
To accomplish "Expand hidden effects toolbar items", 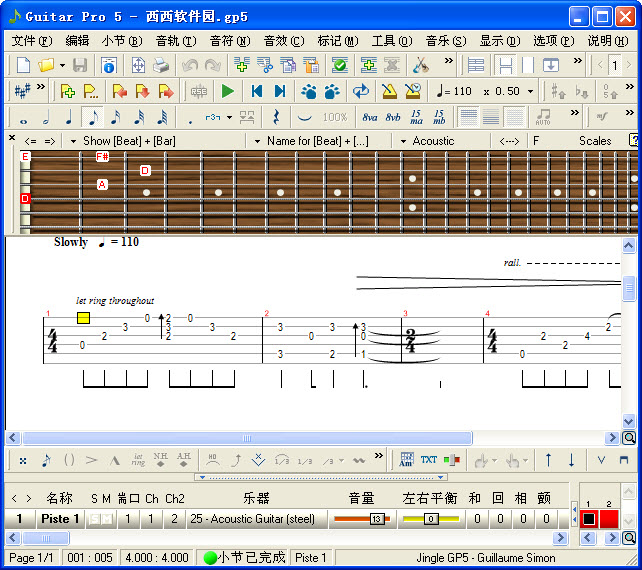I will pyautogui.click(x=379, y=455).
